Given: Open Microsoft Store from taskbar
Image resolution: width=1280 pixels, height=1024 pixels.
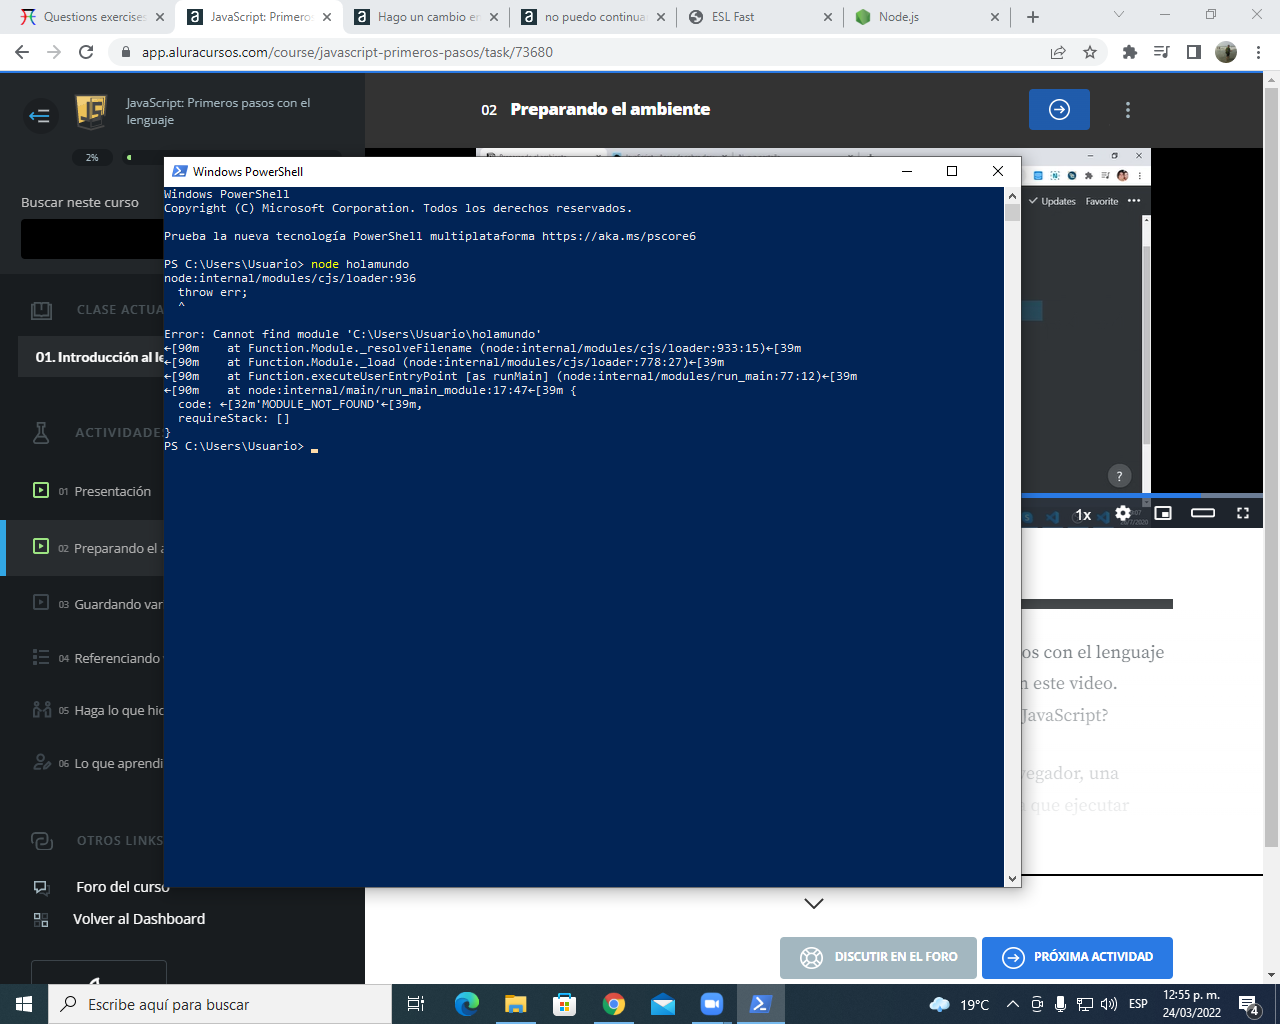Looking at the screenshot, I should coord(564,1004).
